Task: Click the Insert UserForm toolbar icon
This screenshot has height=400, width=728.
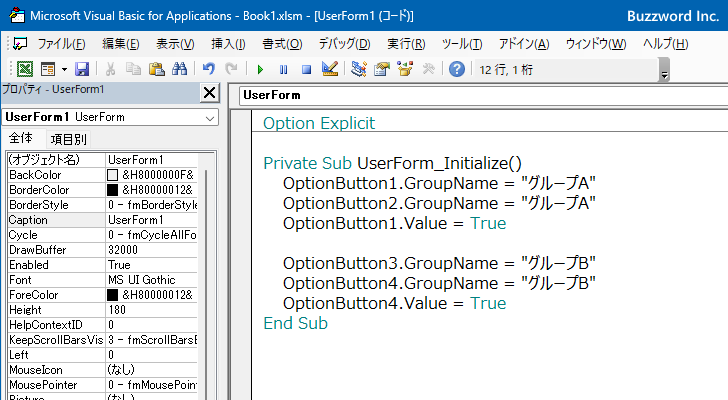Action: click(48, 70)
